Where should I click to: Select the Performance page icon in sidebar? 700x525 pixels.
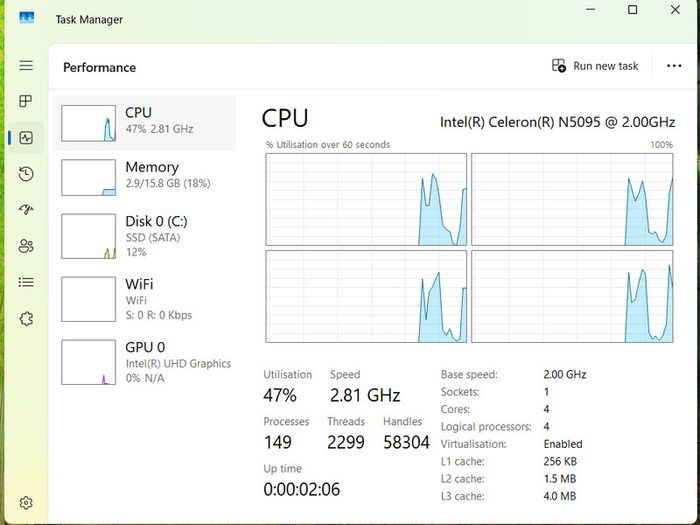(x=26, y=138)
